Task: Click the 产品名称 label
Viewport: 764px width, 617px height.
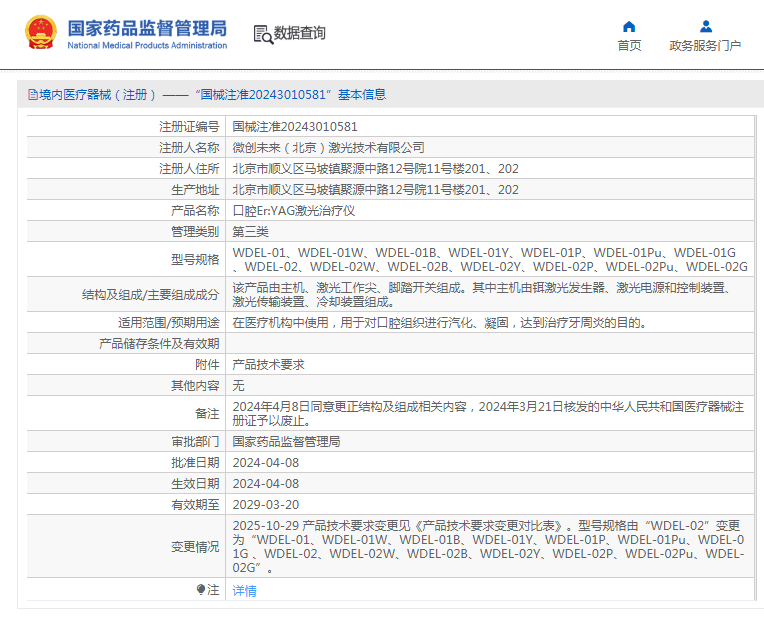Action: 195,211
